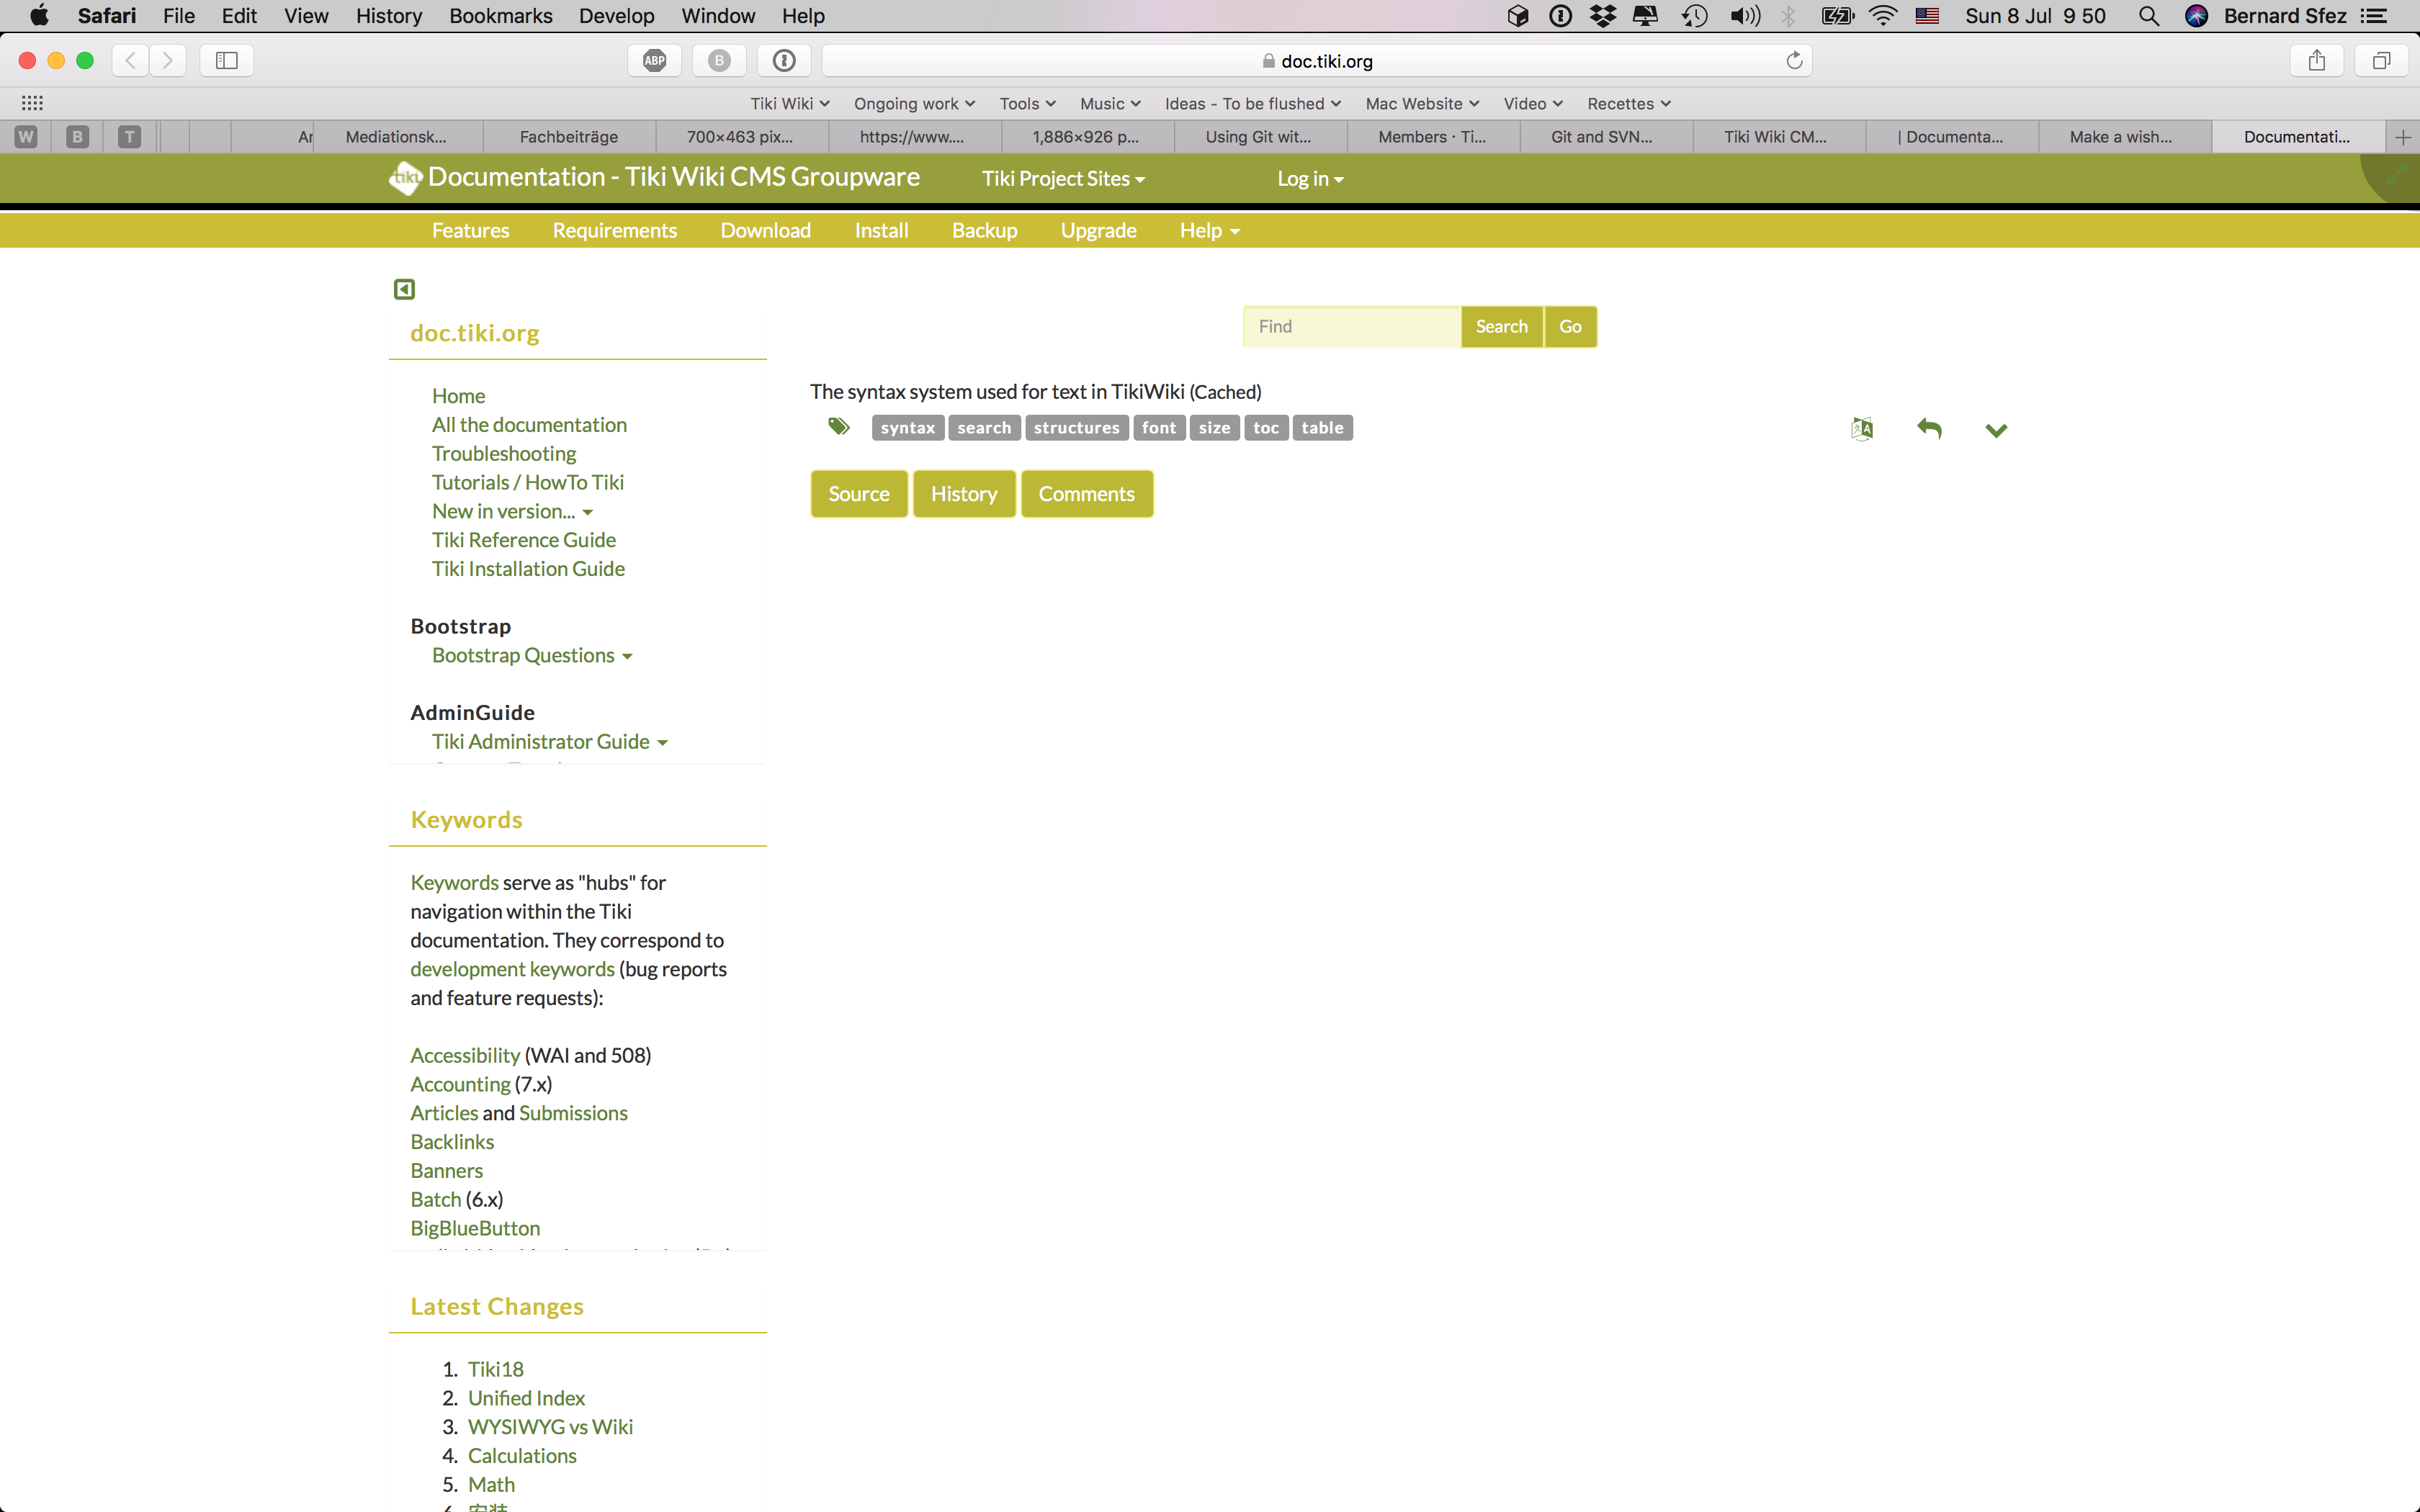Image resolution: width=2420 pixels, height=1512 pixels.
Task: Show all tabs overview icon
Action: coord(2381,61)
